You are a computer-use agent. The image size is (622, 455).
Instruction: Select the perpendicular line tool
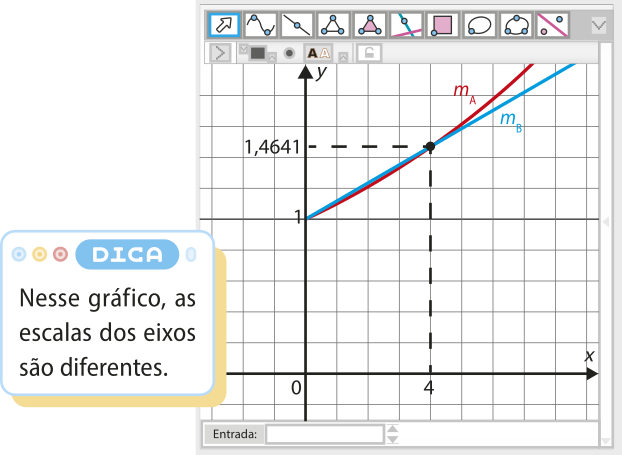tap(406, 25)
